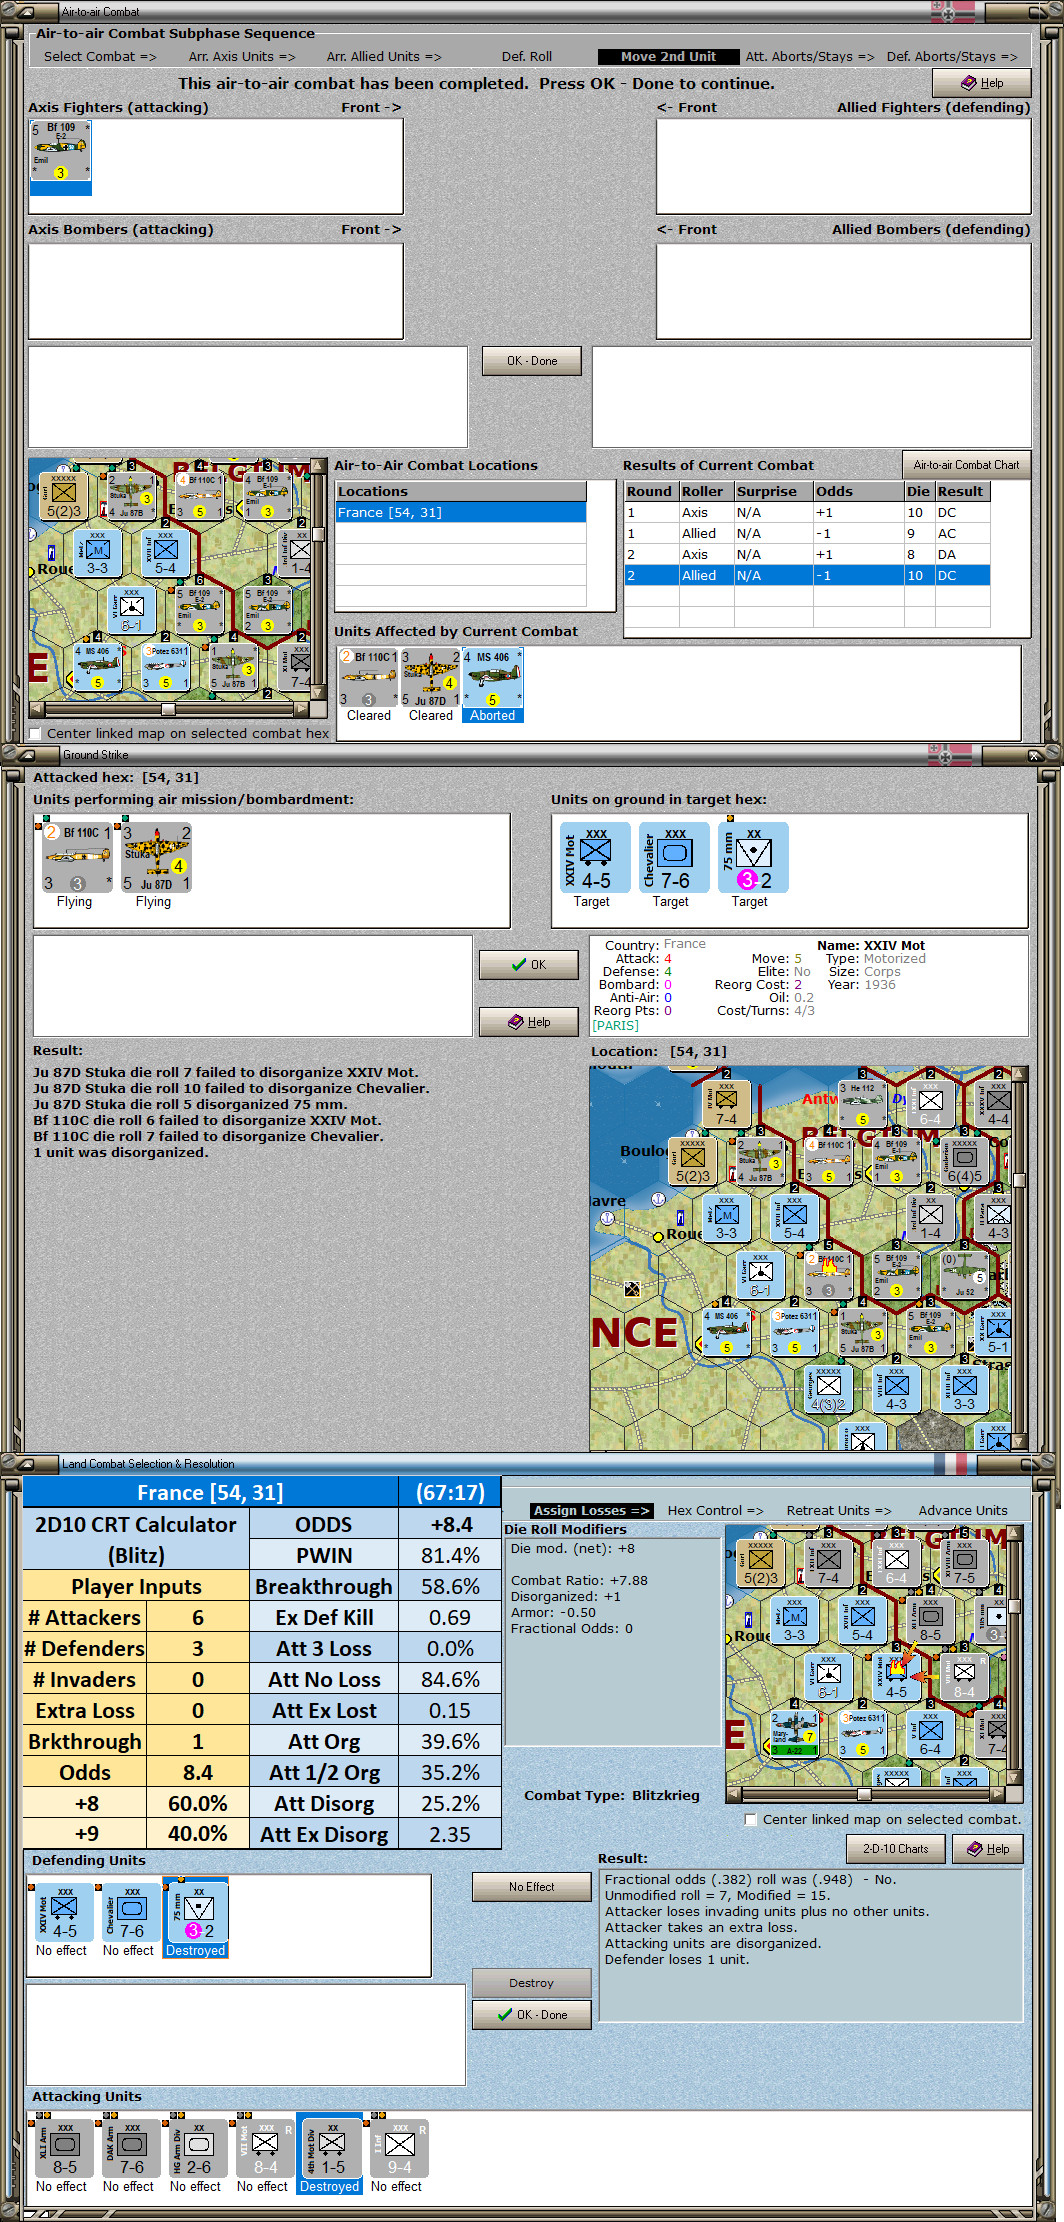Select round 2 Axis DA result row
Screen dimensions: 1064x2222
(807, 555)
